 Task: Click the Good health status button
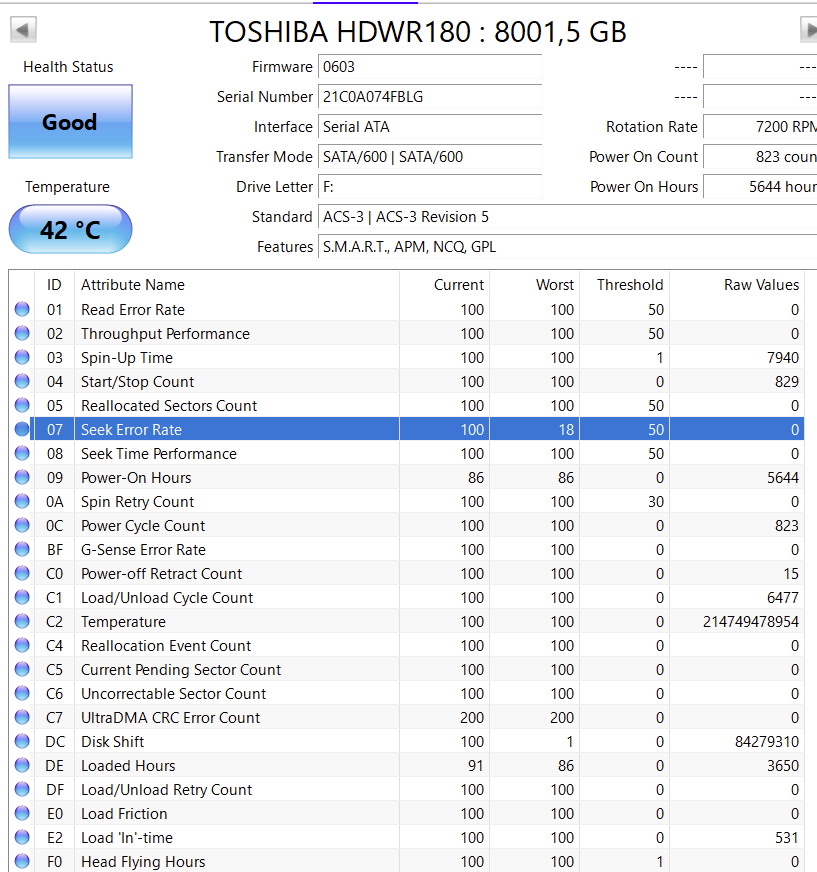[70, 122]
